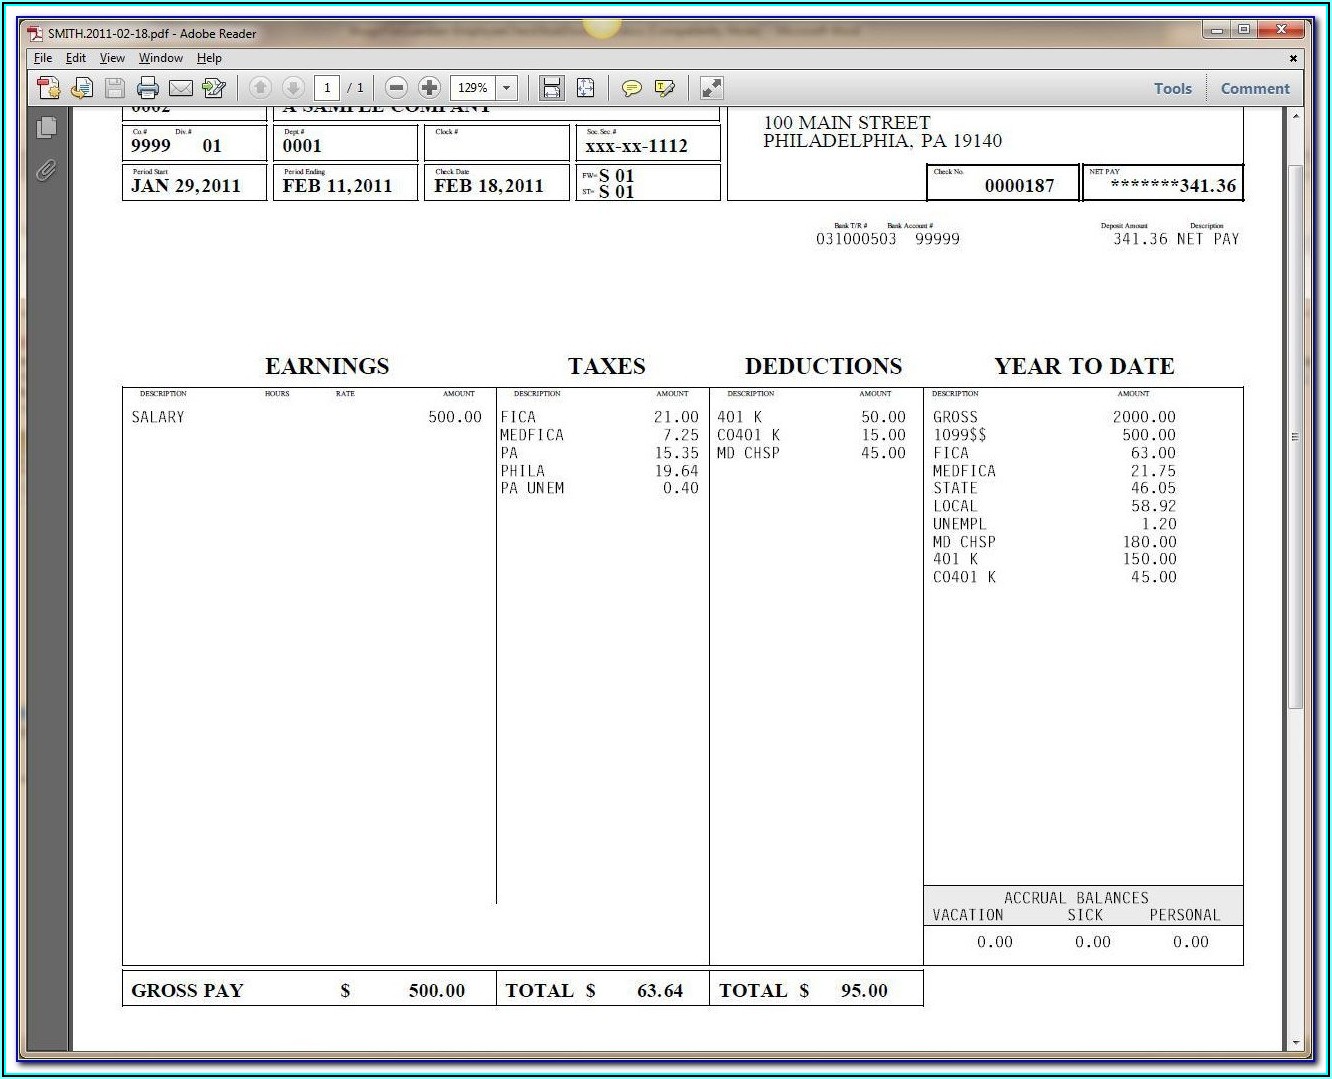This screenshot has height=1079, width=1332.
Task: Open the Comment pane
Action: pyautogui.click(x=1254, y=88)
